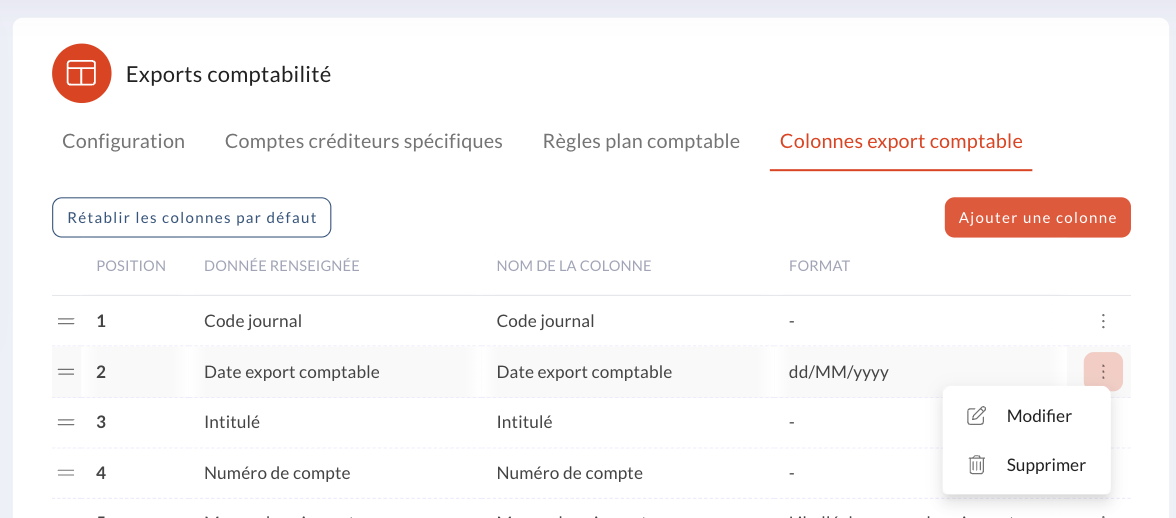Click the DONNÉE RENSEIGNÉE column header
The width and height of the screenshot is (1176, 518).
point(282,266)
